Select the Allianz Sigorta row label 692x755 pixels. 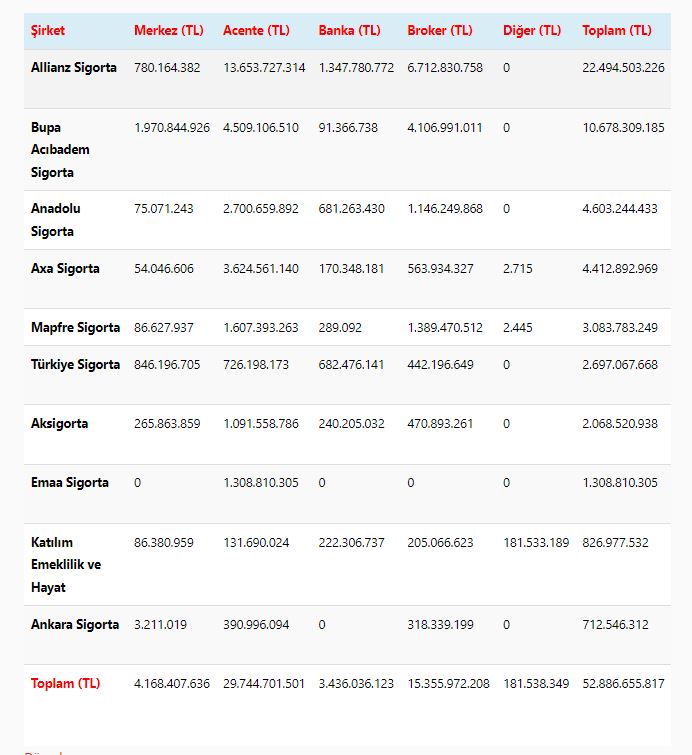[74, 68]
